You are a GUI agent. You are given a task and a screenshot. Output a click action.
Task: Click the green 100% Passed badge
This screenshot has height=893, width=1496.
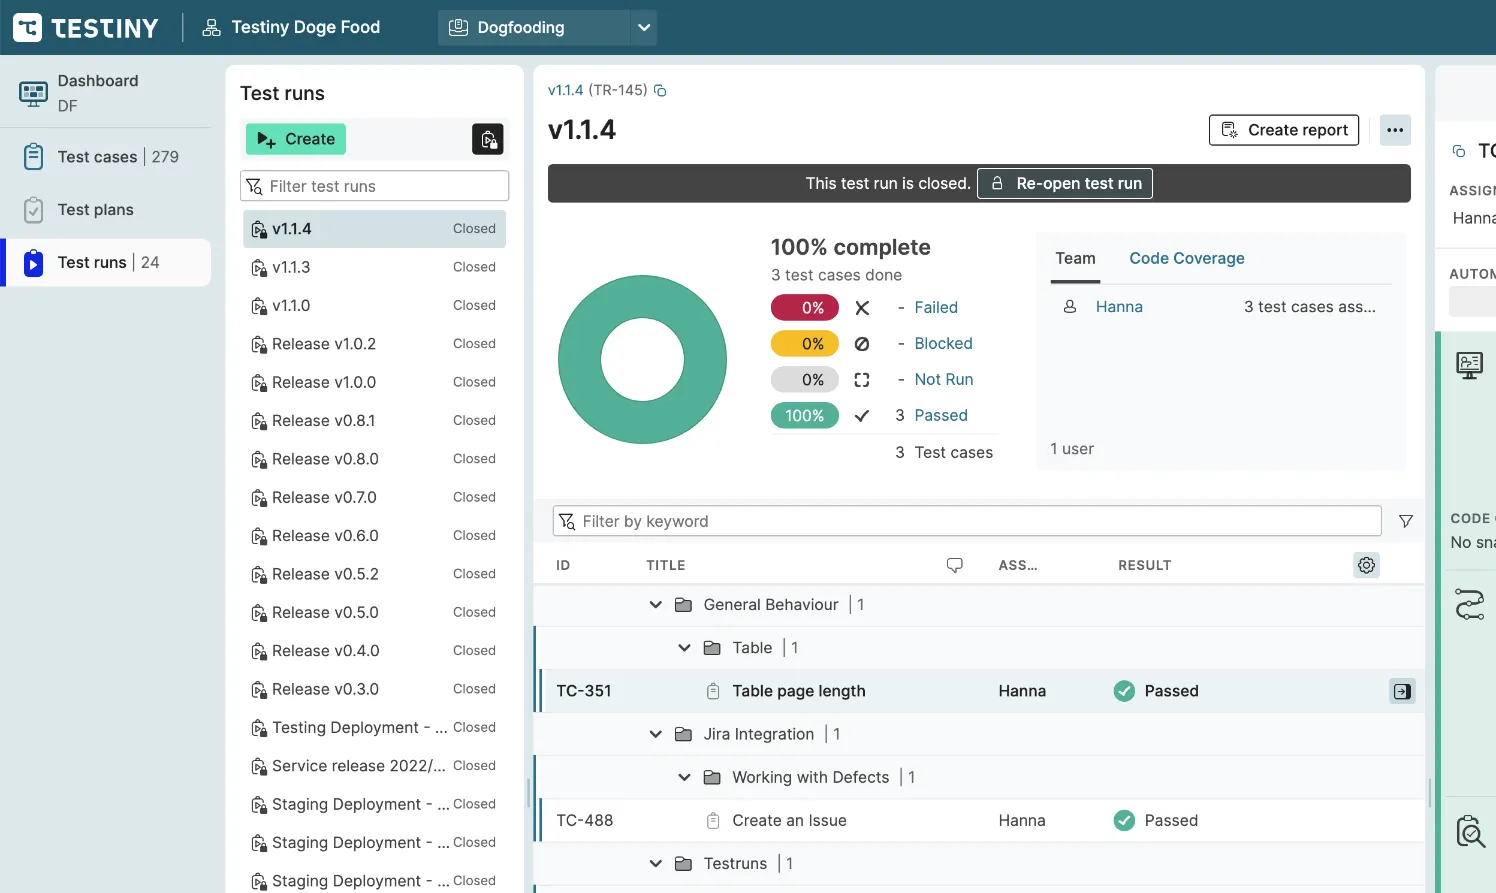(x=804, y=416)
